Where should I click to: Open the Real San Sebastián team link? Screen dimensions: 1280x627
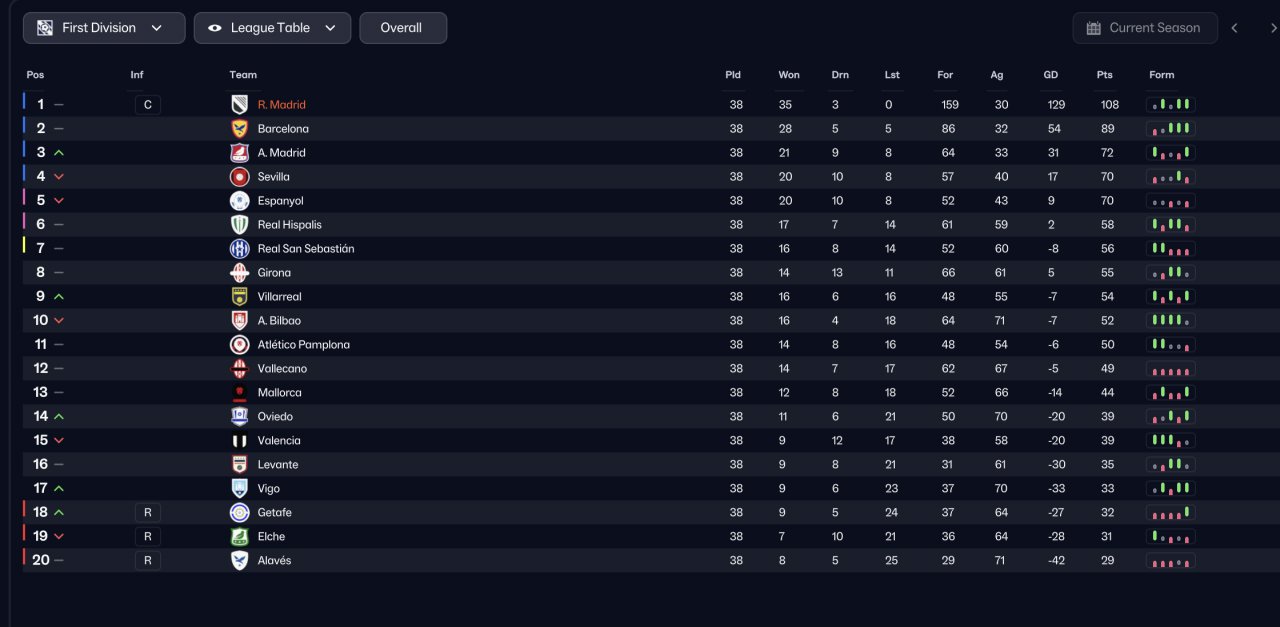pos(306,248)
